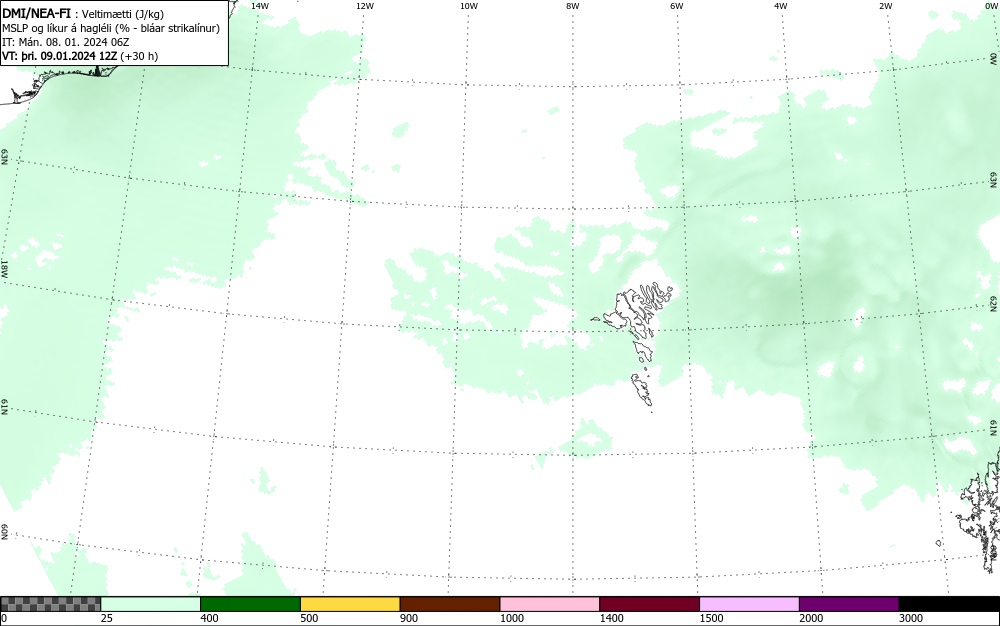Click the "VT: Þri. 09.01.2024 12Z" line

60,56
